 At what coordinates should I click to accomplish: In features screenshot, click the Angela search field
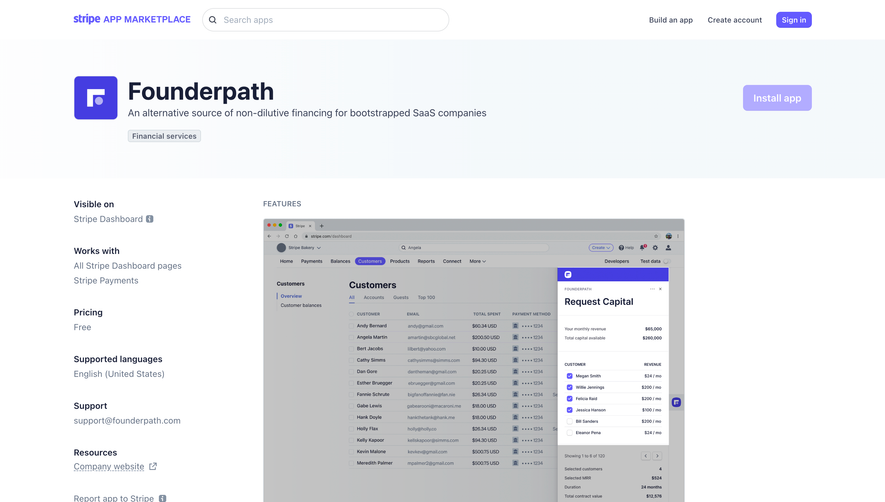(x=473, y=247)
